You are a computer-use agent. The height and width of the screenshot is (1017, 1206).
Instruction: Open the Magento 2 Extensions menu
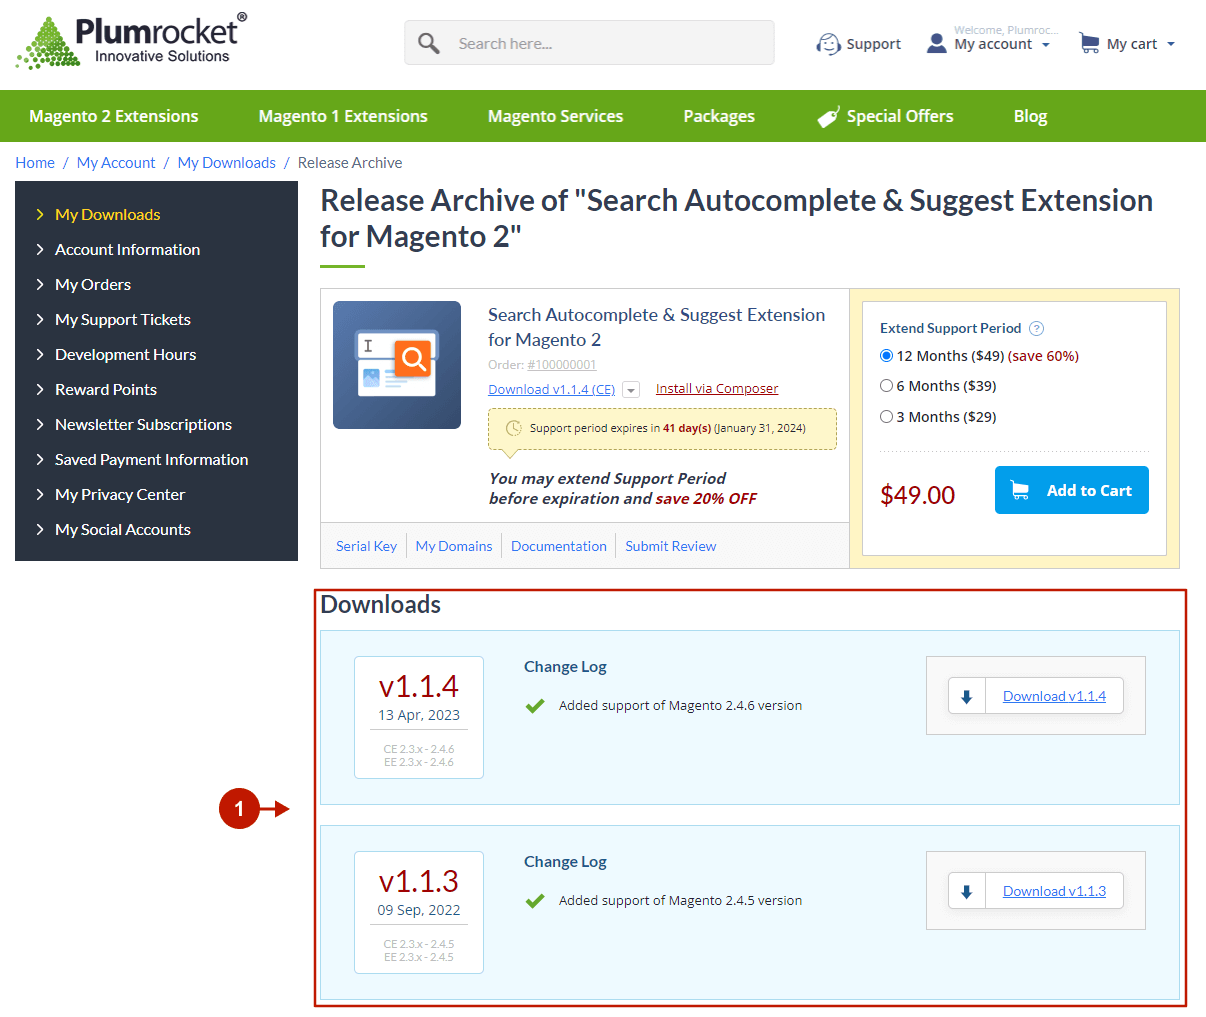(x=114, y=117)
